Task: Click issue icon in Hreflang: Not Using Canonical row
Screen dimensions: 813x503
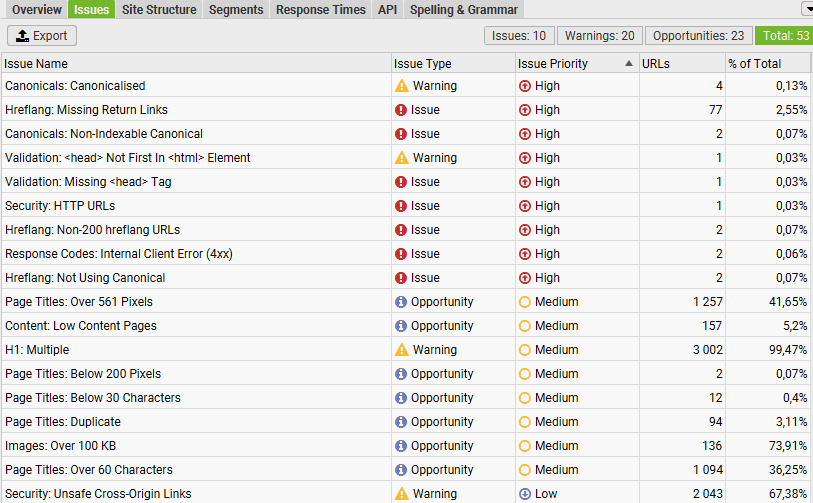Action: (401, 278)
